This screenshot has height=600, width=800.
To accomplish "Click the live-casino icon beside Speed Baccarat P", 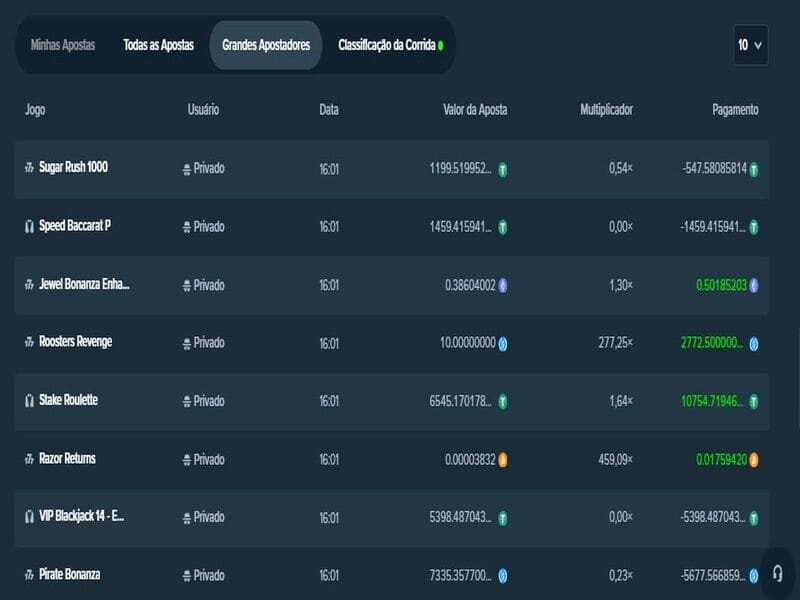I will 29,226.
